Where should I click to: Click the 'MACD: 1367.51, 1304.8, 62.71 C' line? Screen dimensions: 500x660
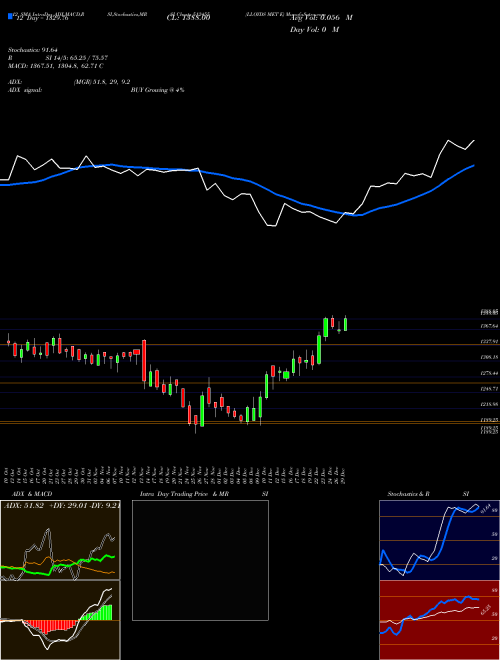(56, 66)
